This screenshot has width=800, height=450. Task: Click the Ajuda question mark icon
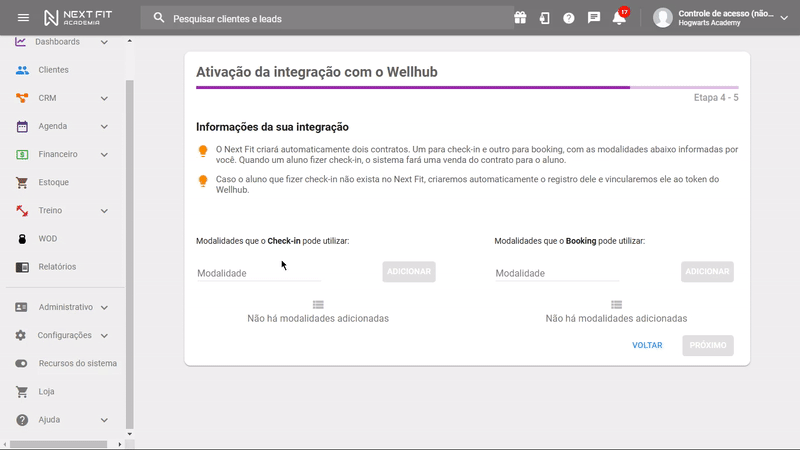pyautogui.click(x=22, y=420)
